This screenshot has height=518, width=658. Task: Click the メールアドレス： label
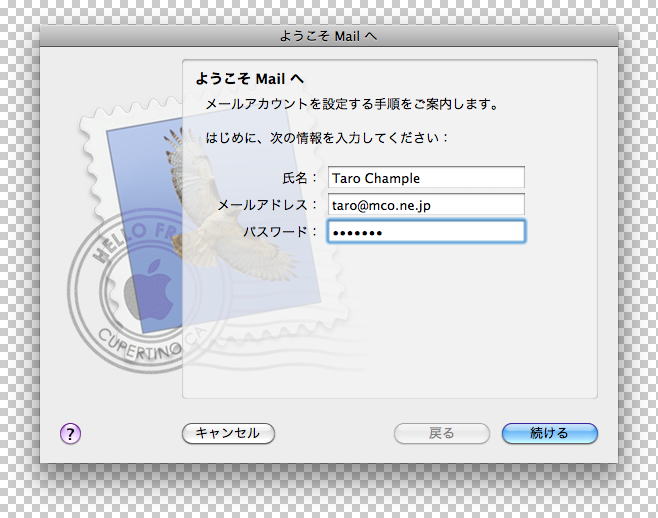[268, 205]
